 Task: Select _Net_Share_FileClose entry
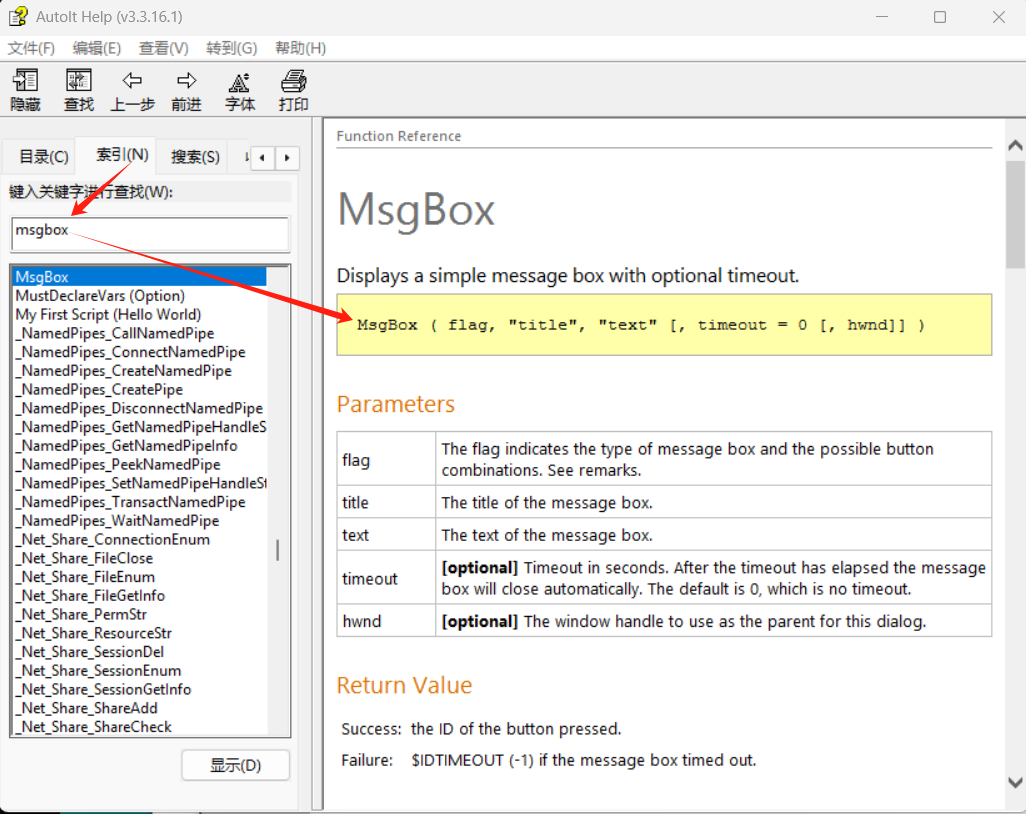pos(84,558)
